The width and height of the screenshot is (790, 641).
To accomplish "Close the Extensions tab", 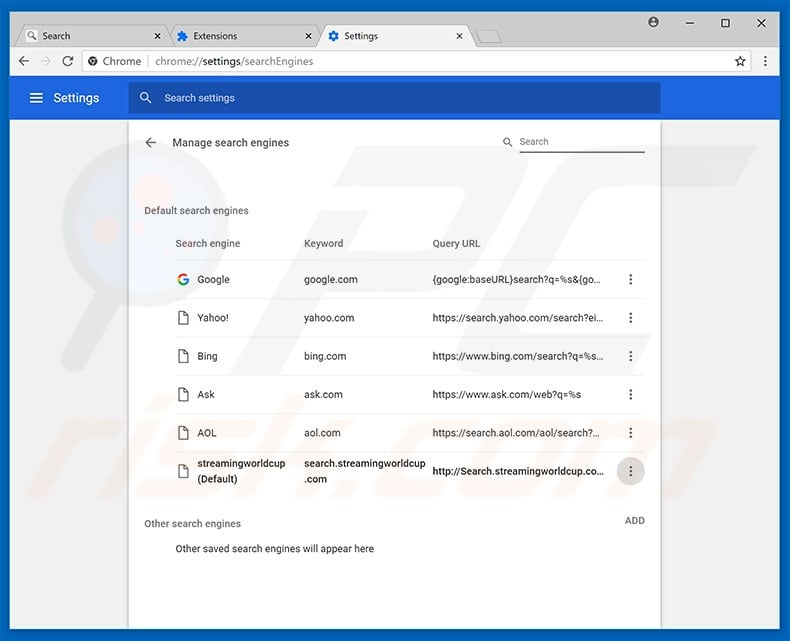I will click(308, 36).
